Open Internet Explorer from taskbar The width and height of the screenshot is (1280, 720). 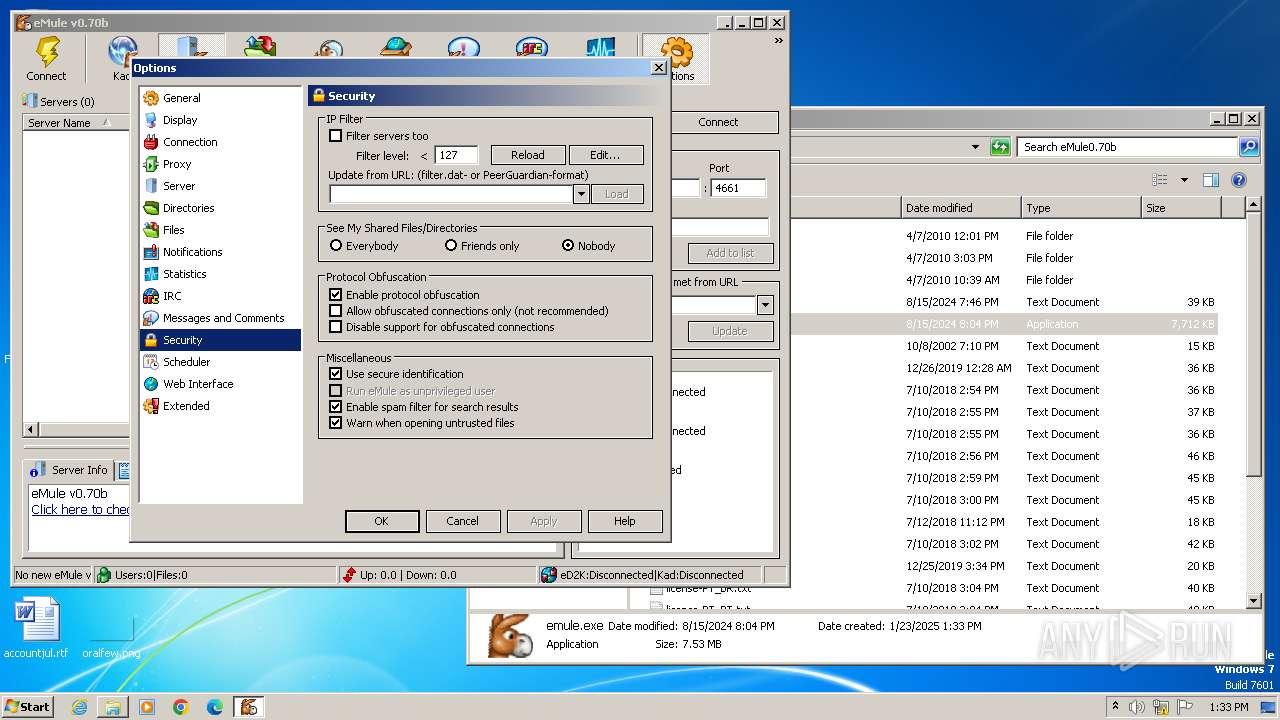[x=79, y=707]
